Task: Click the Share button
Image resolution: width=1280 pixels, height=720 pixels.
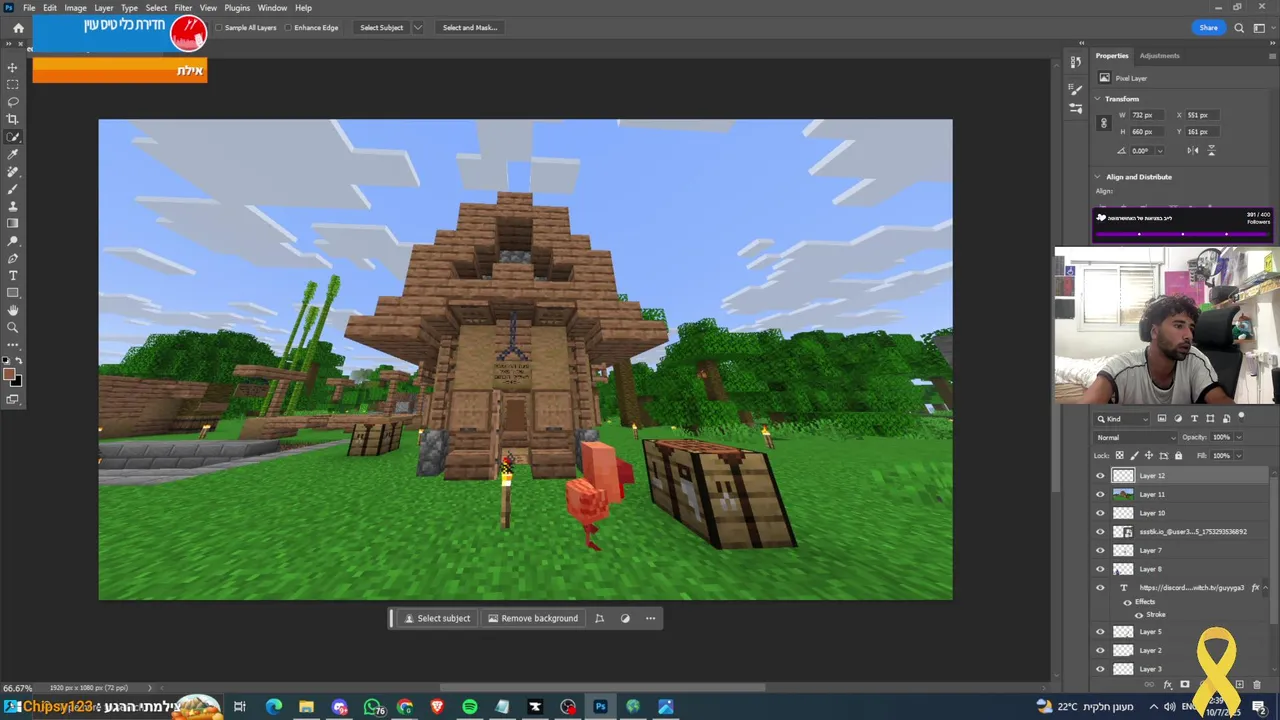Action: [1208, 28]
